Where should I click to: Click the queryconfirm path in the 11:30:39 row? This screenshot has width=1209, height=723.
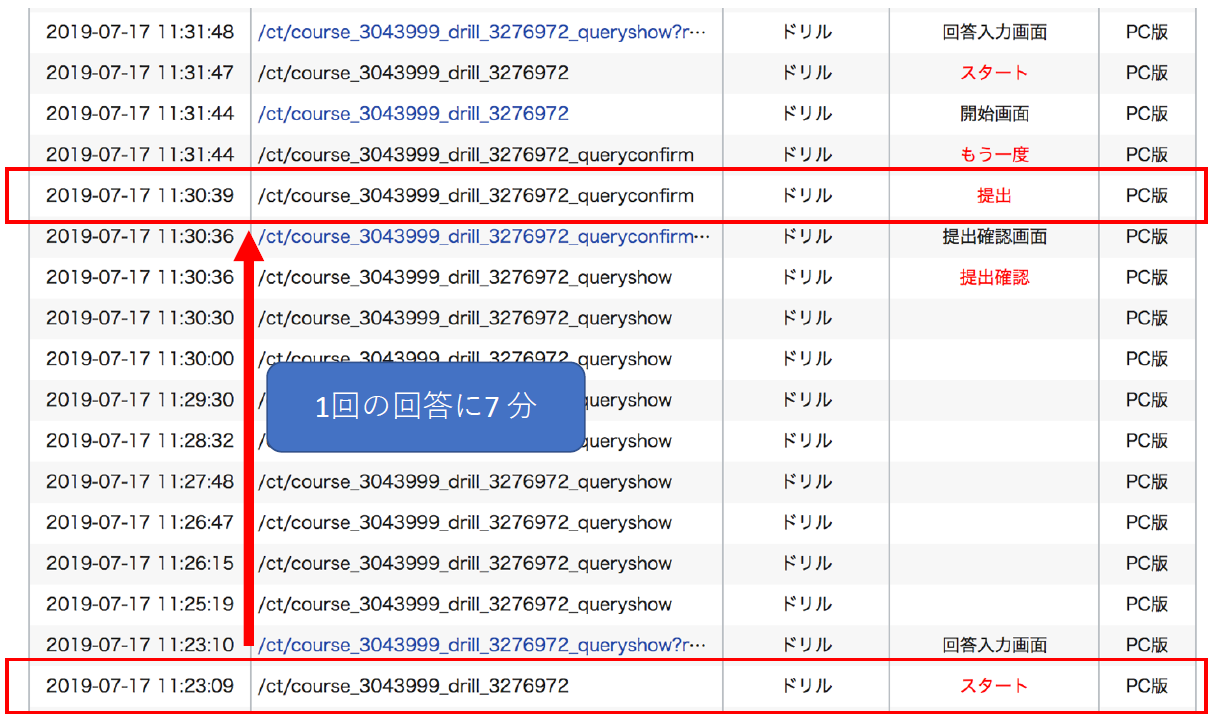tap(476, 196)
